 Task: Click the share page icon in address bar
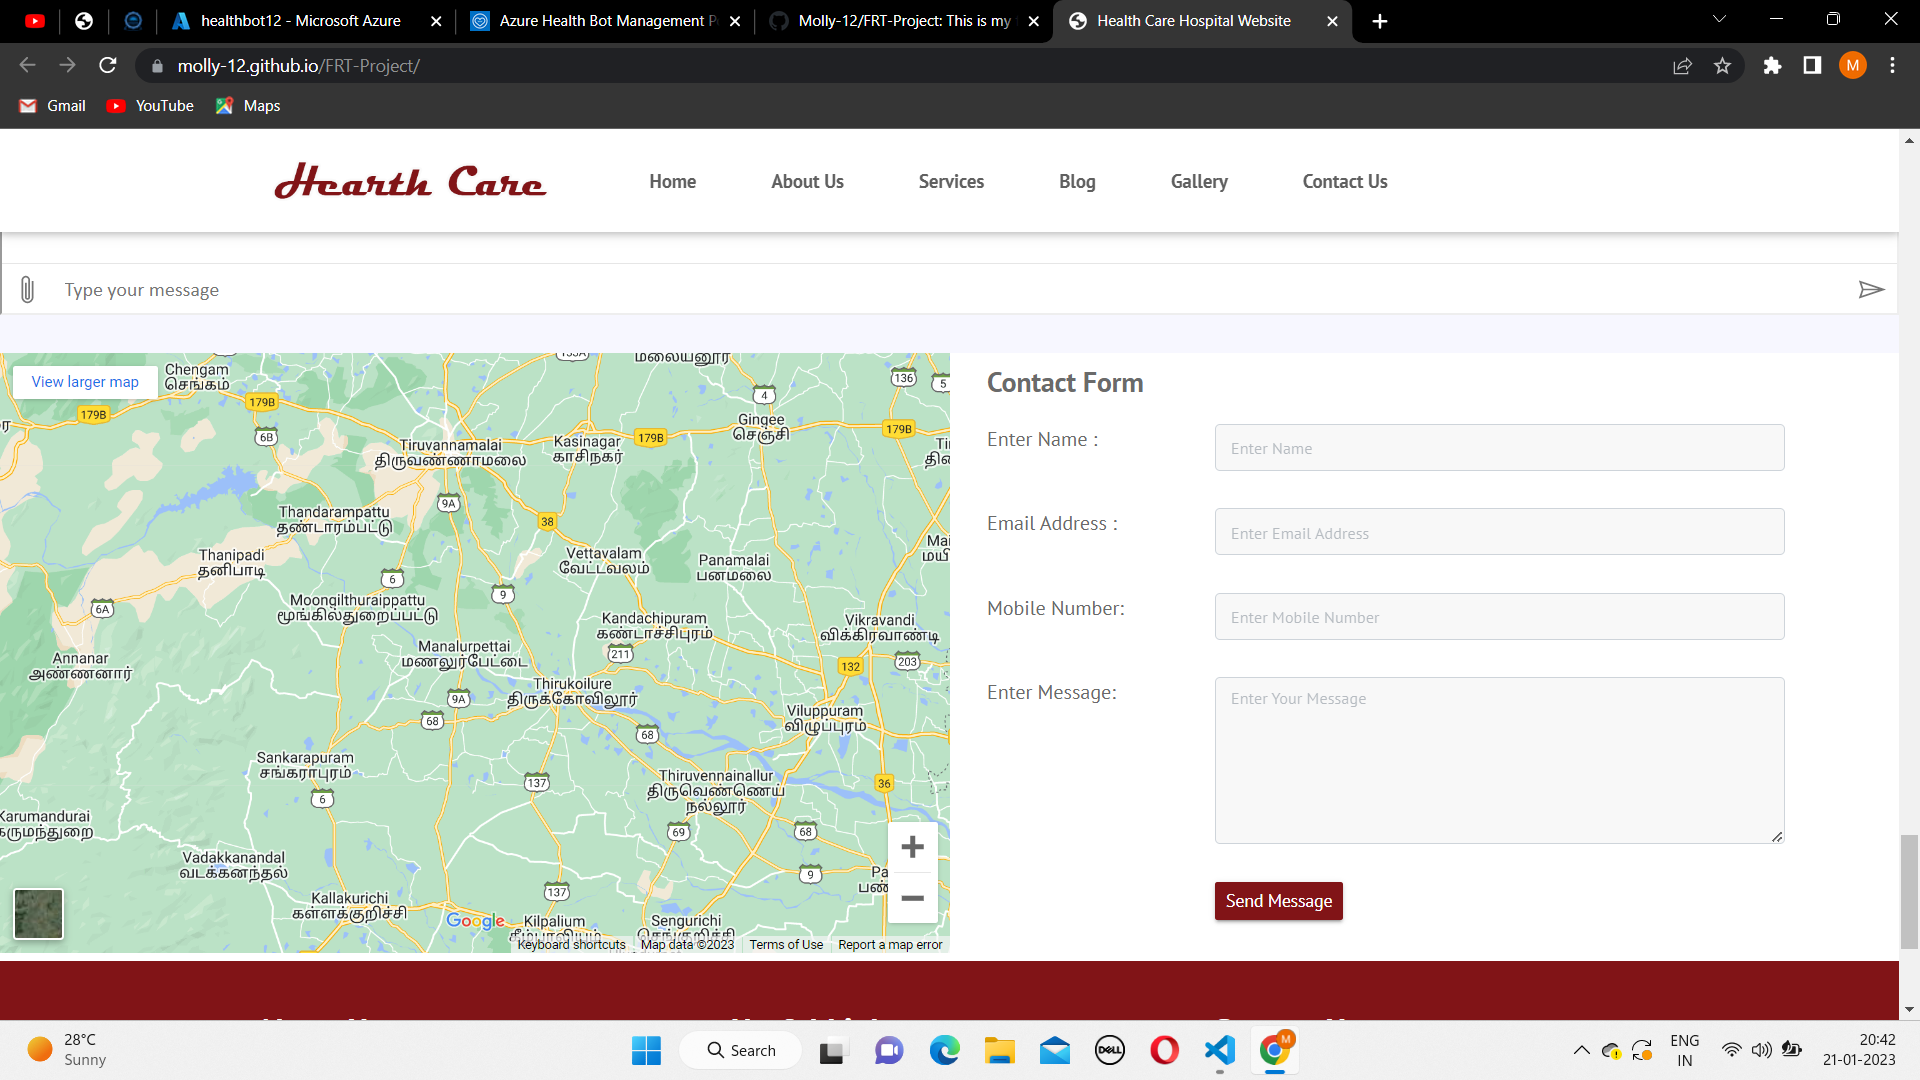coord(1682,66)
